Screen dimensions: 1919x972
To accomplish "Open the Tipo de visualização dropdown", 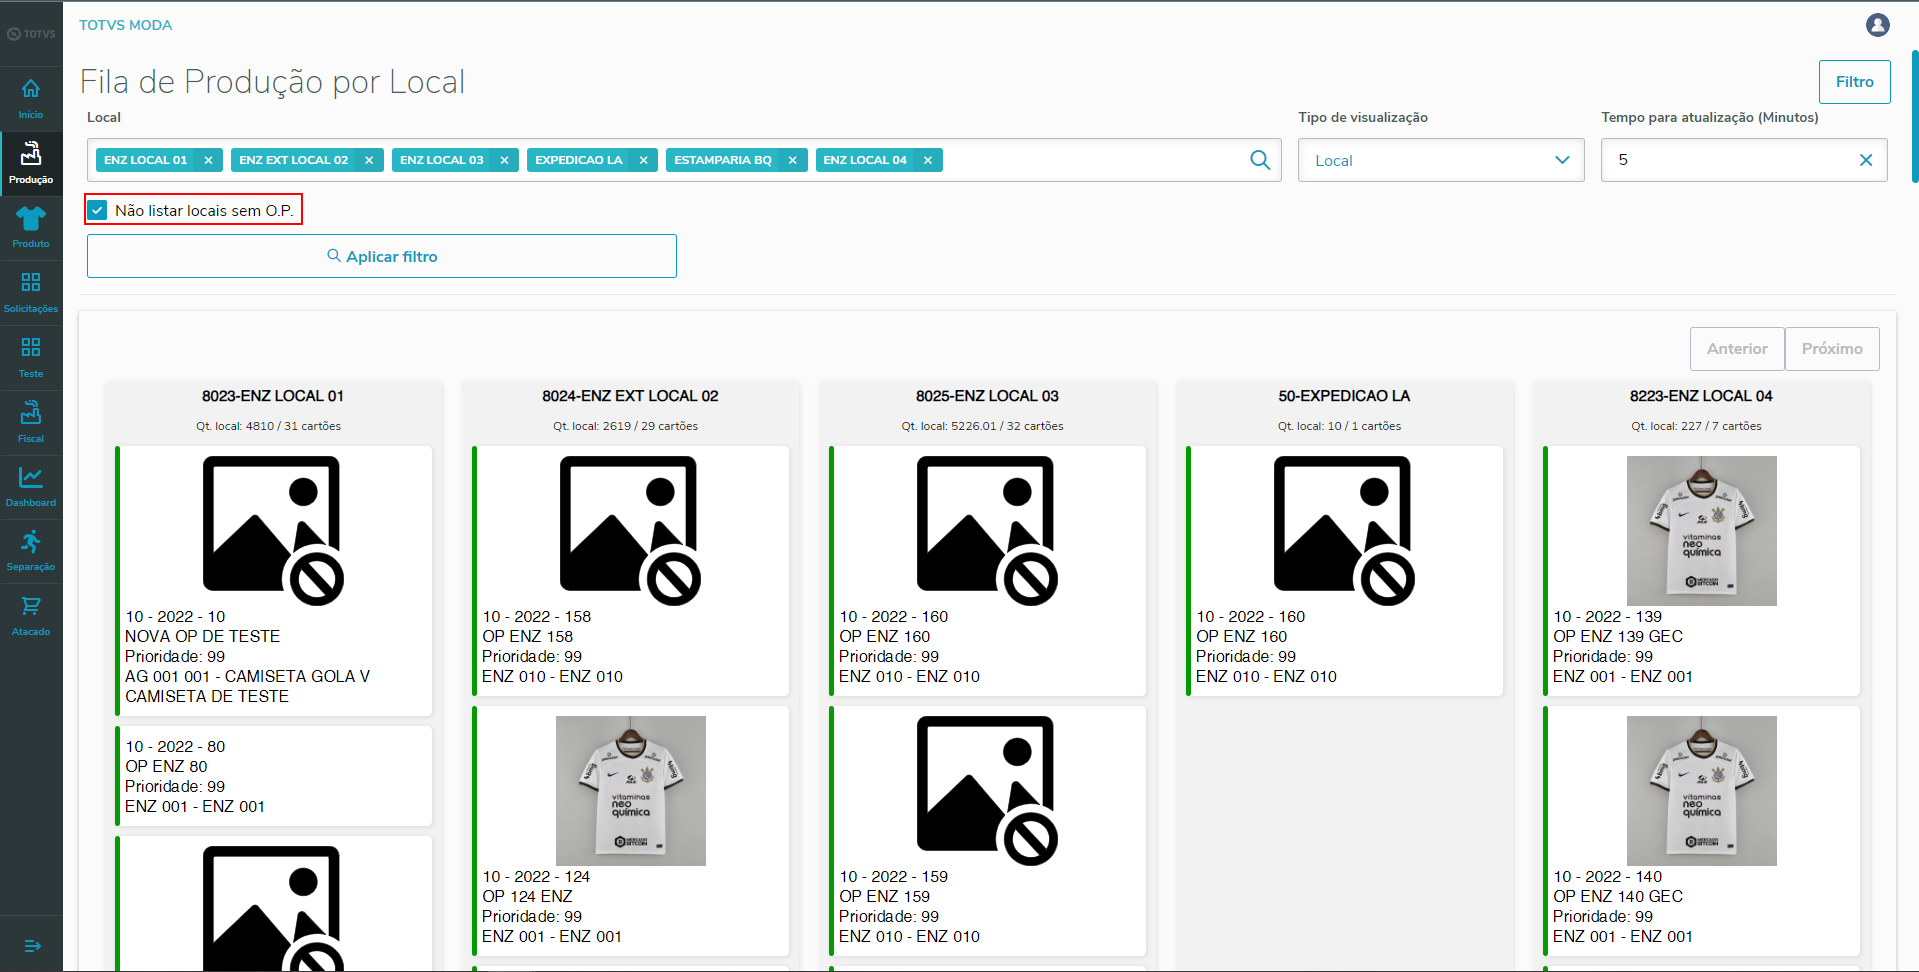I will (x=1441, y=160).
